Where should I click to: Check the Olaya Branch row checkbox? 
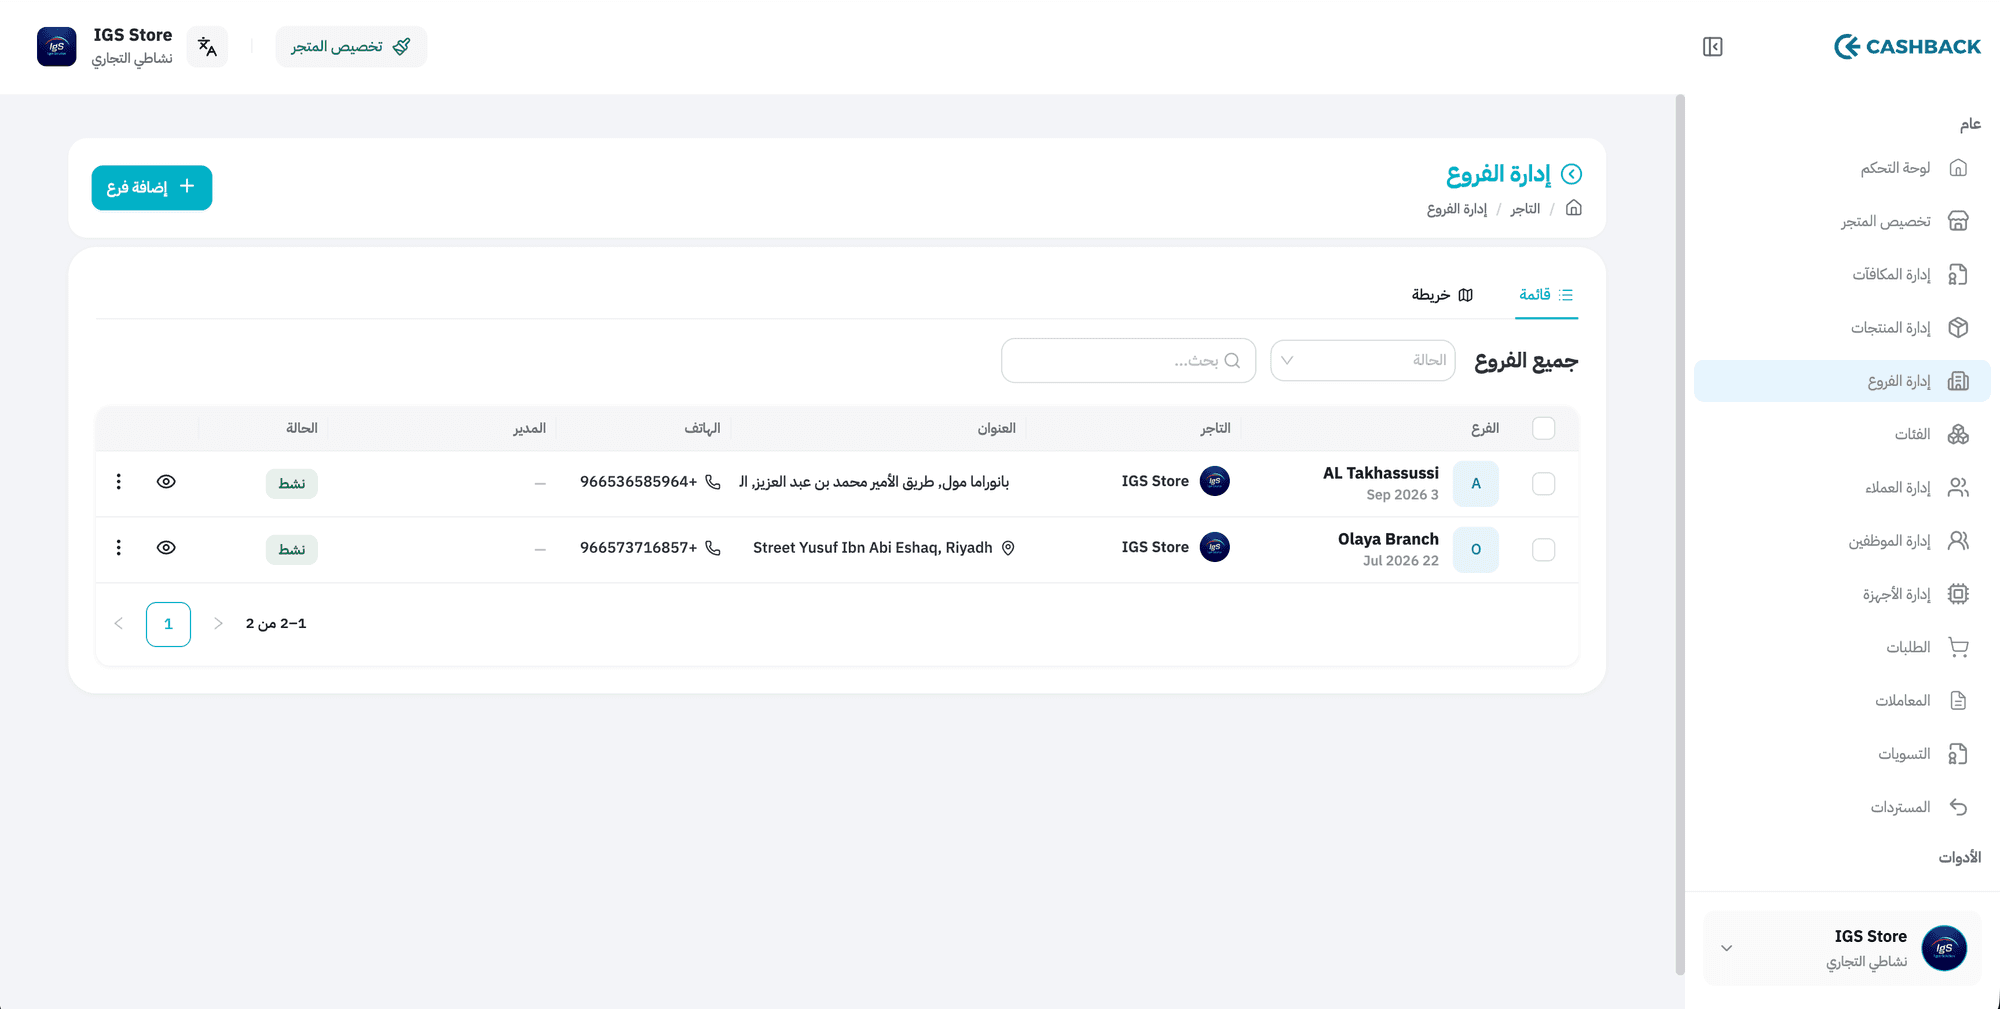(1544, 550)
